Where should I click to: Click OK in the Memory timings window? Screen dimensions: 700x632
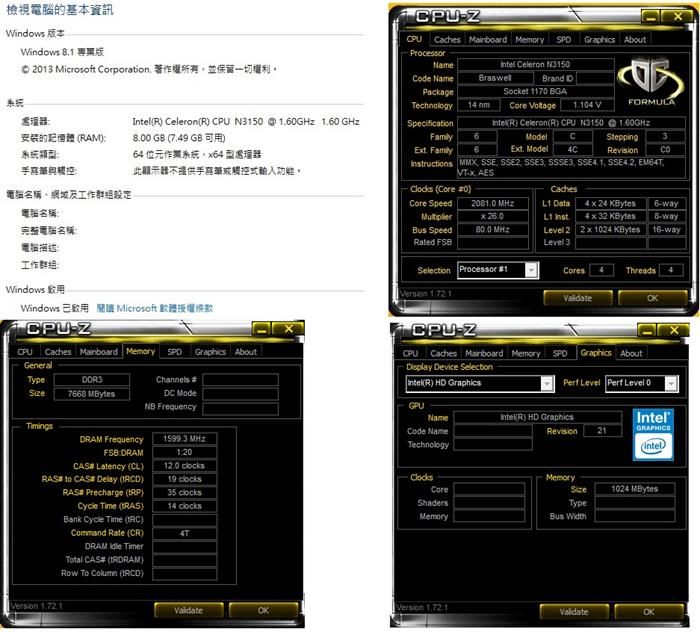(x=263, y=609)
